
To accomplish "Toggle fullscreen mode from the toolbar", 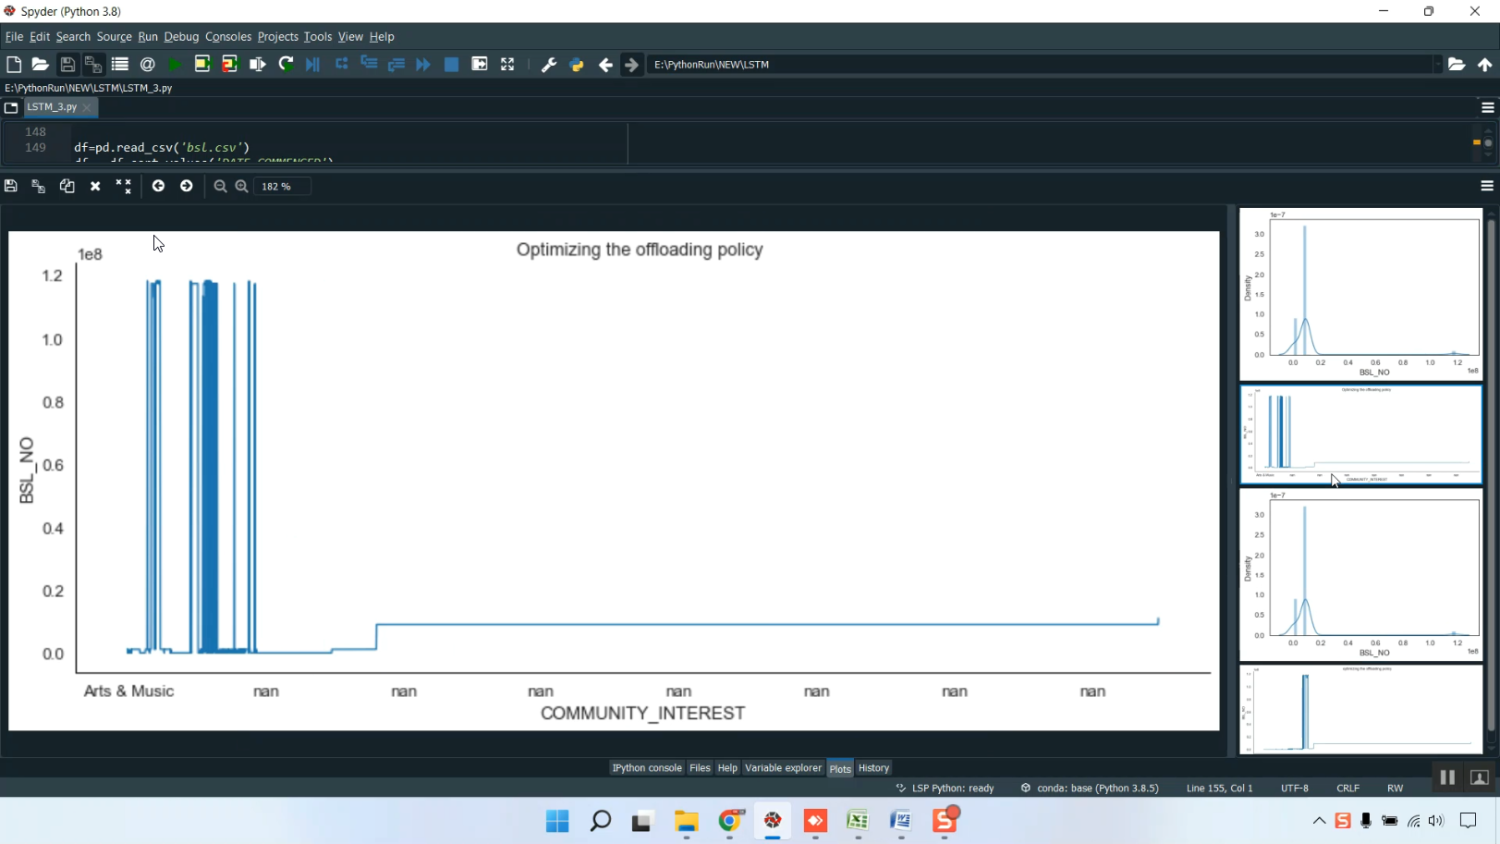I will click(x=508, y=64).
